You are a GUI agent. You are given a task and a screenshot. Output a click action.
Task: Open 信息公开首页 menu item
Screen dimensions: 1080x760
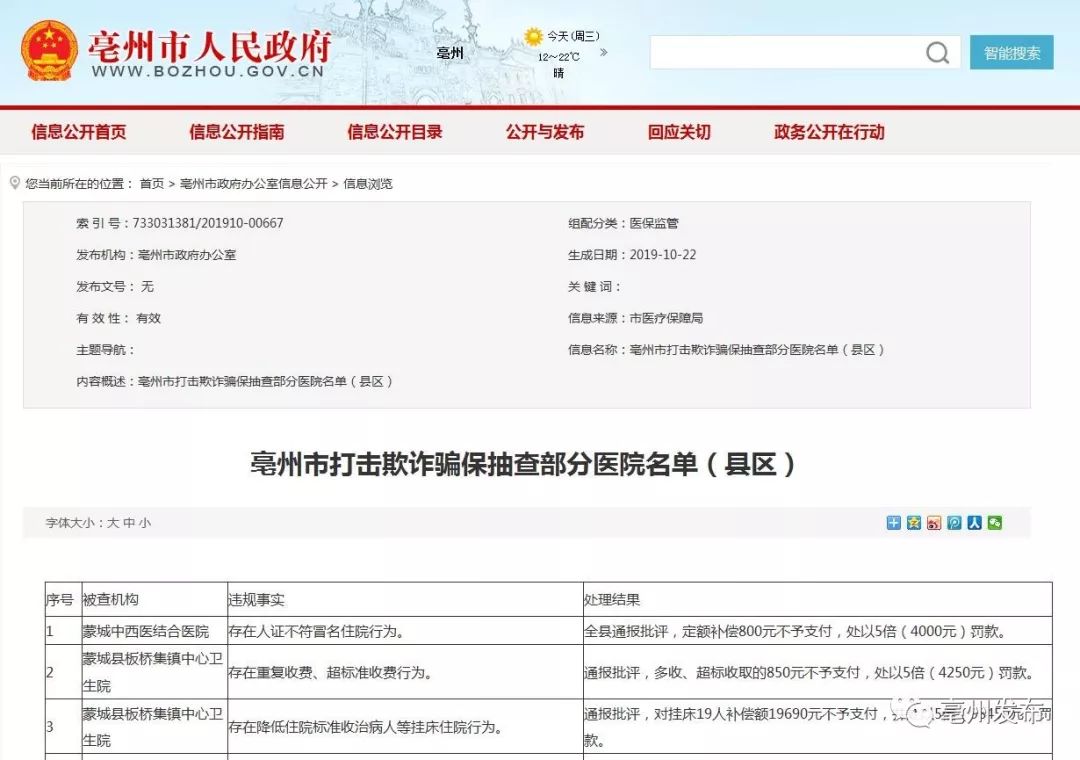tap(79, 132)
